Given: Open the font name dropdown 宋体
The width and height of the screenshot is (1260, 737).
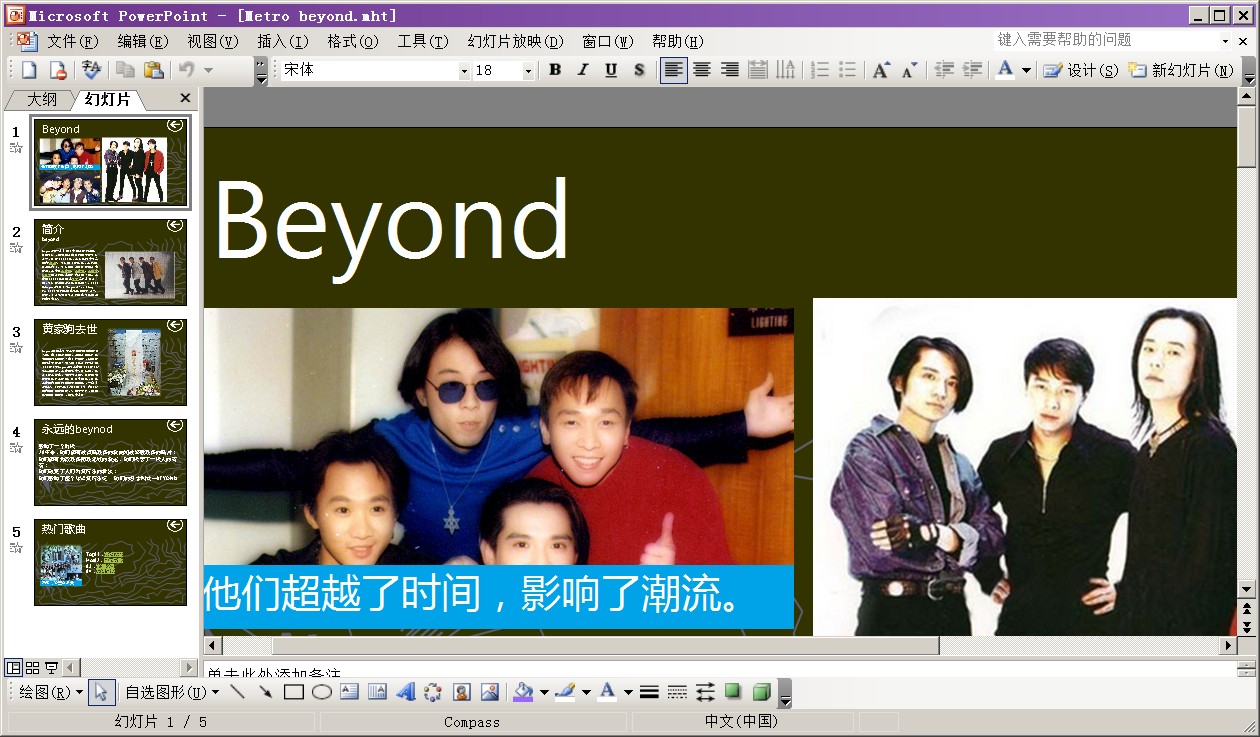Looking at the screenshot, I should pos(464,70).
